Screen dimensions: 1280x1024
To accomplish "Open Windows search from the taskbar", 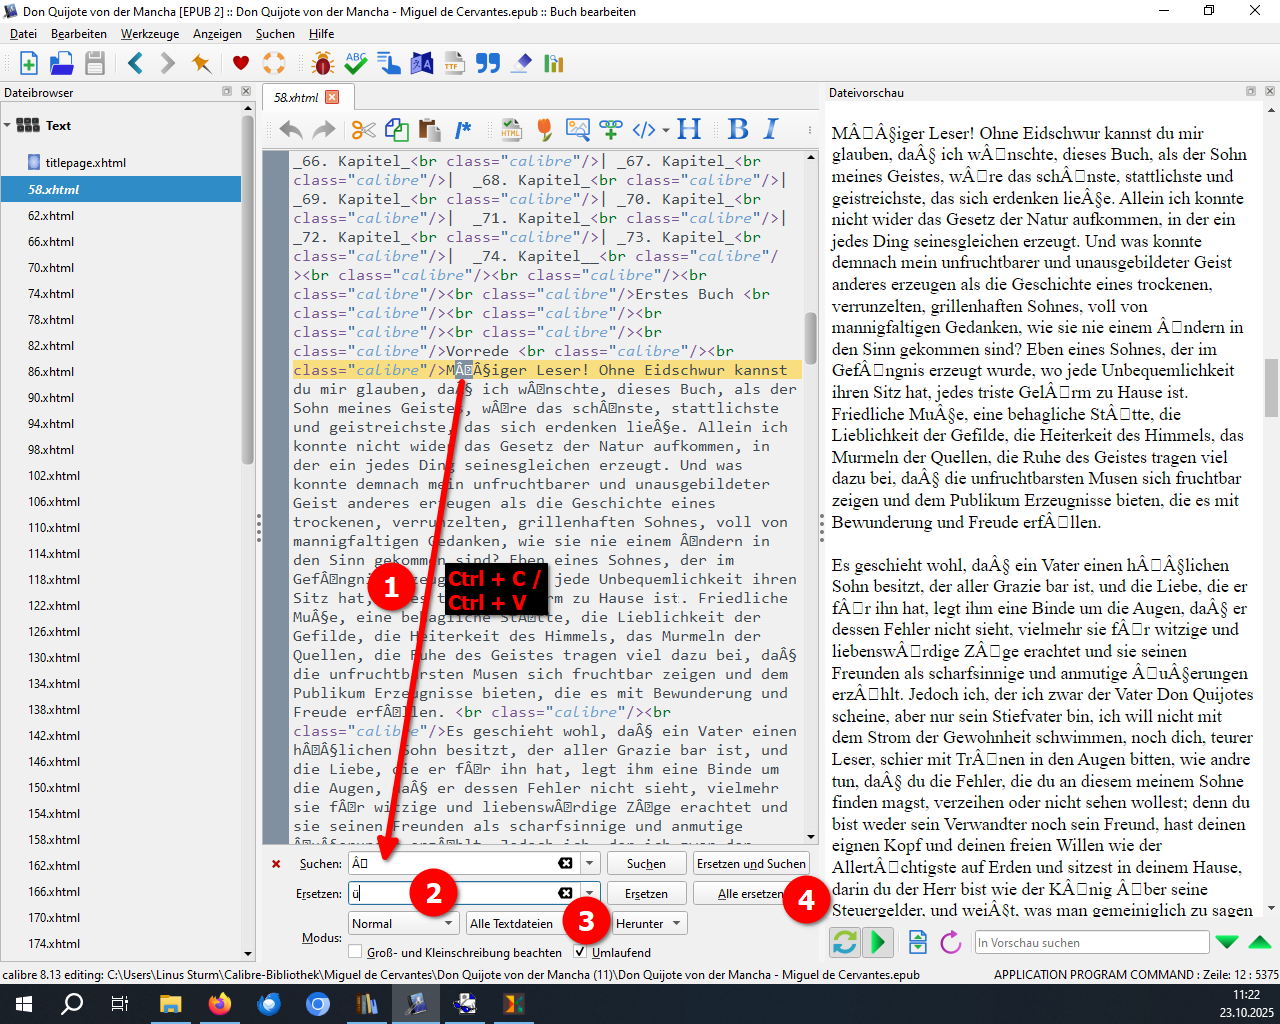I will click(73, 1003).
